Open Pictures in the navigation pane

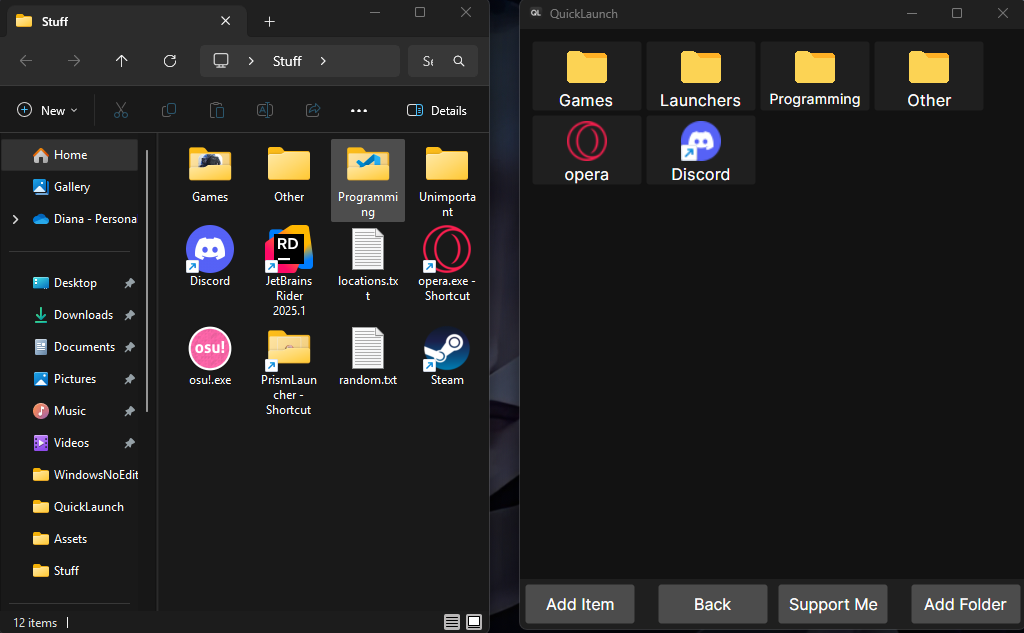click(70, 379)
